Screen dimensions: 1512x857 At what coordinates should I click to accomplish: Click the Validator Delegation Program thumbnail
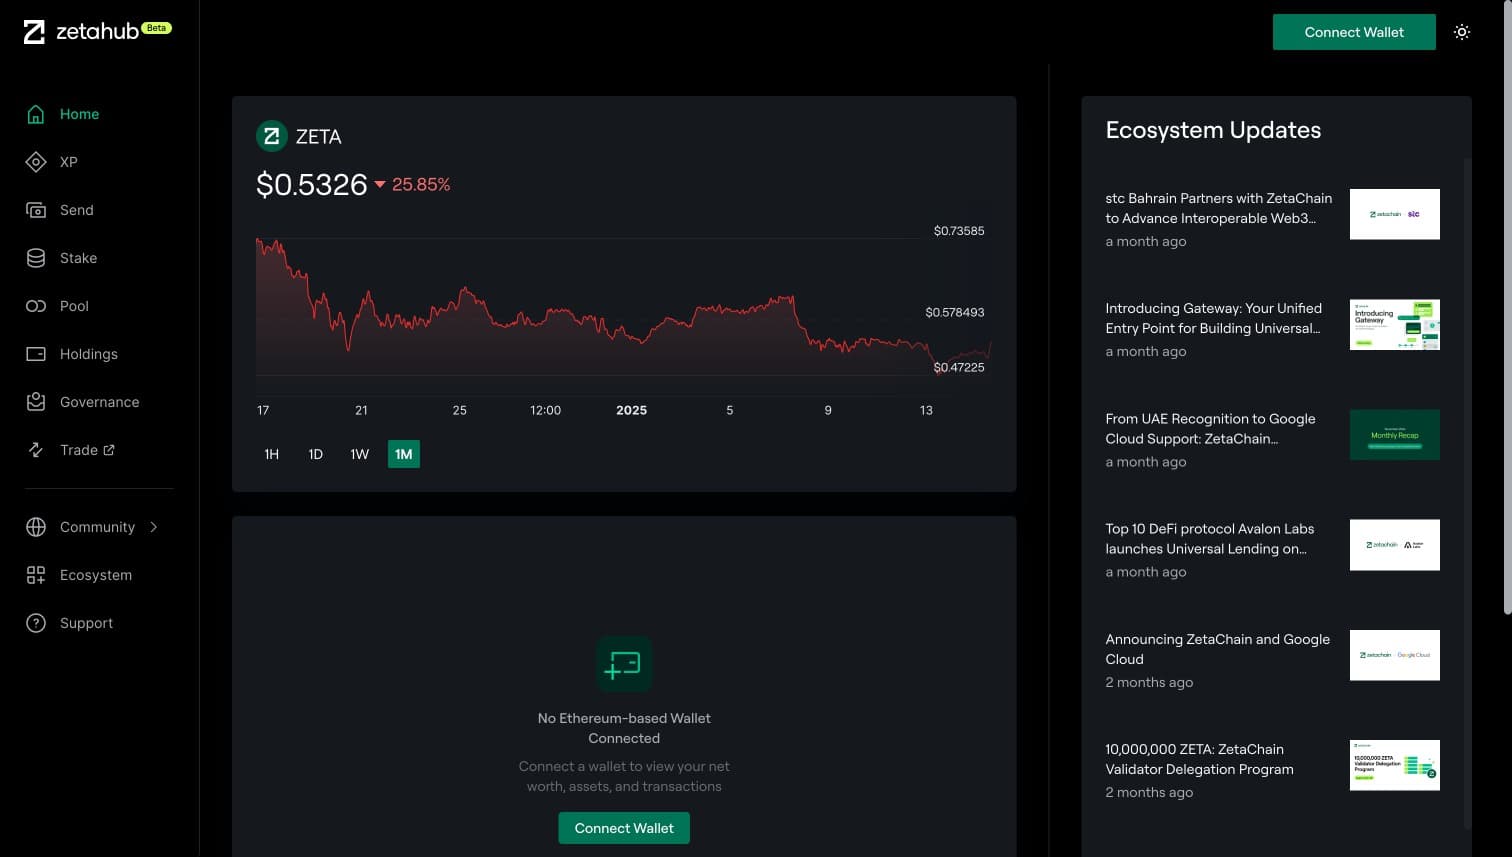tap(1395, 765)
